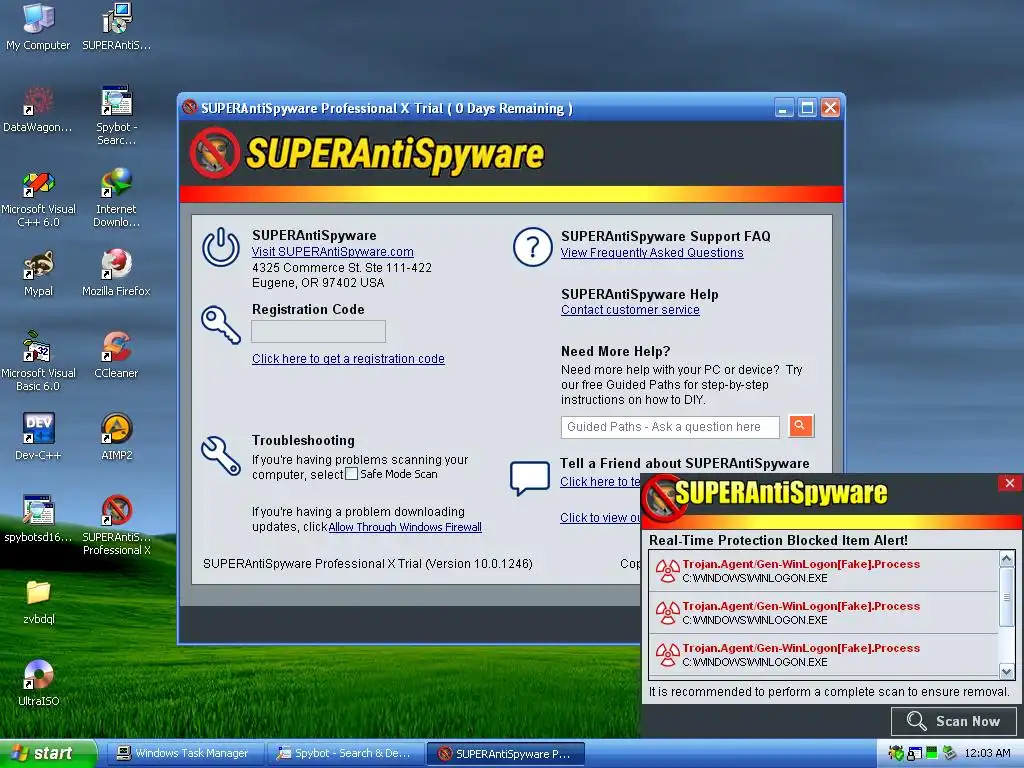Screen dimensions: 1024x768
Task: Focus the Registration Code input field
Action: [319, 332]
